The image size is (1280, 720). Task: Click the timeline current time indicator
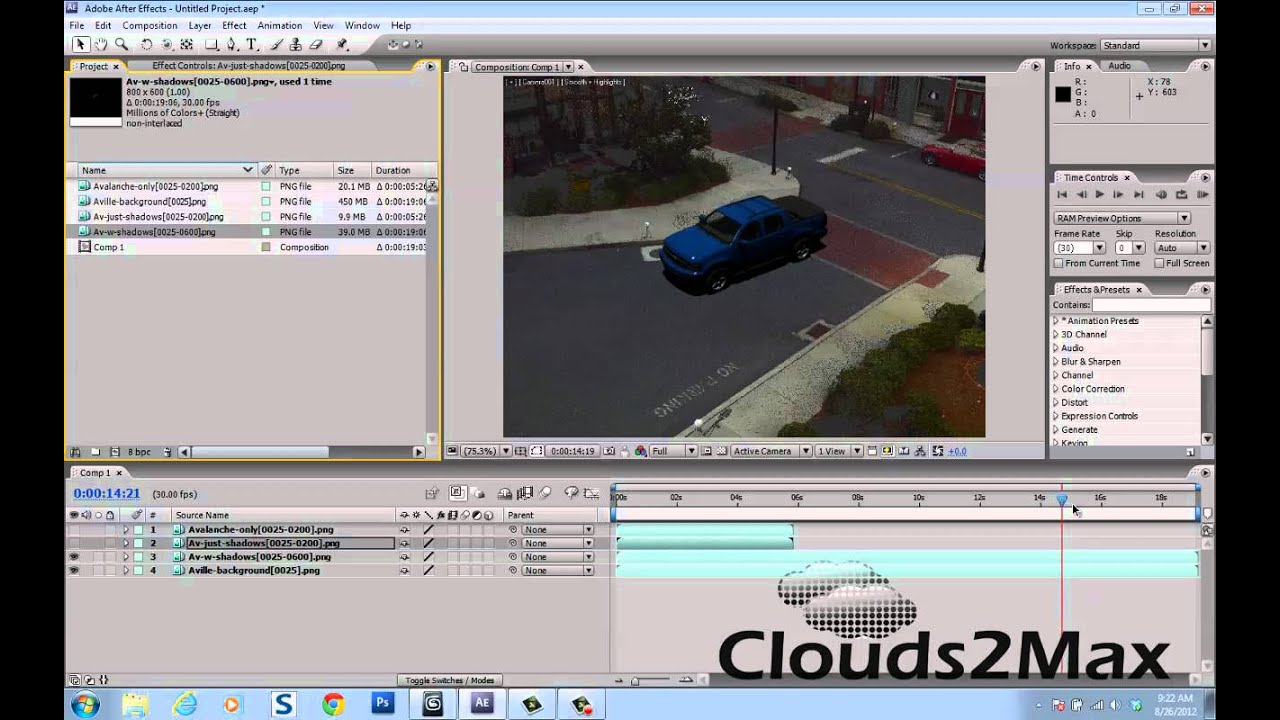click(x=1062, y=499)
